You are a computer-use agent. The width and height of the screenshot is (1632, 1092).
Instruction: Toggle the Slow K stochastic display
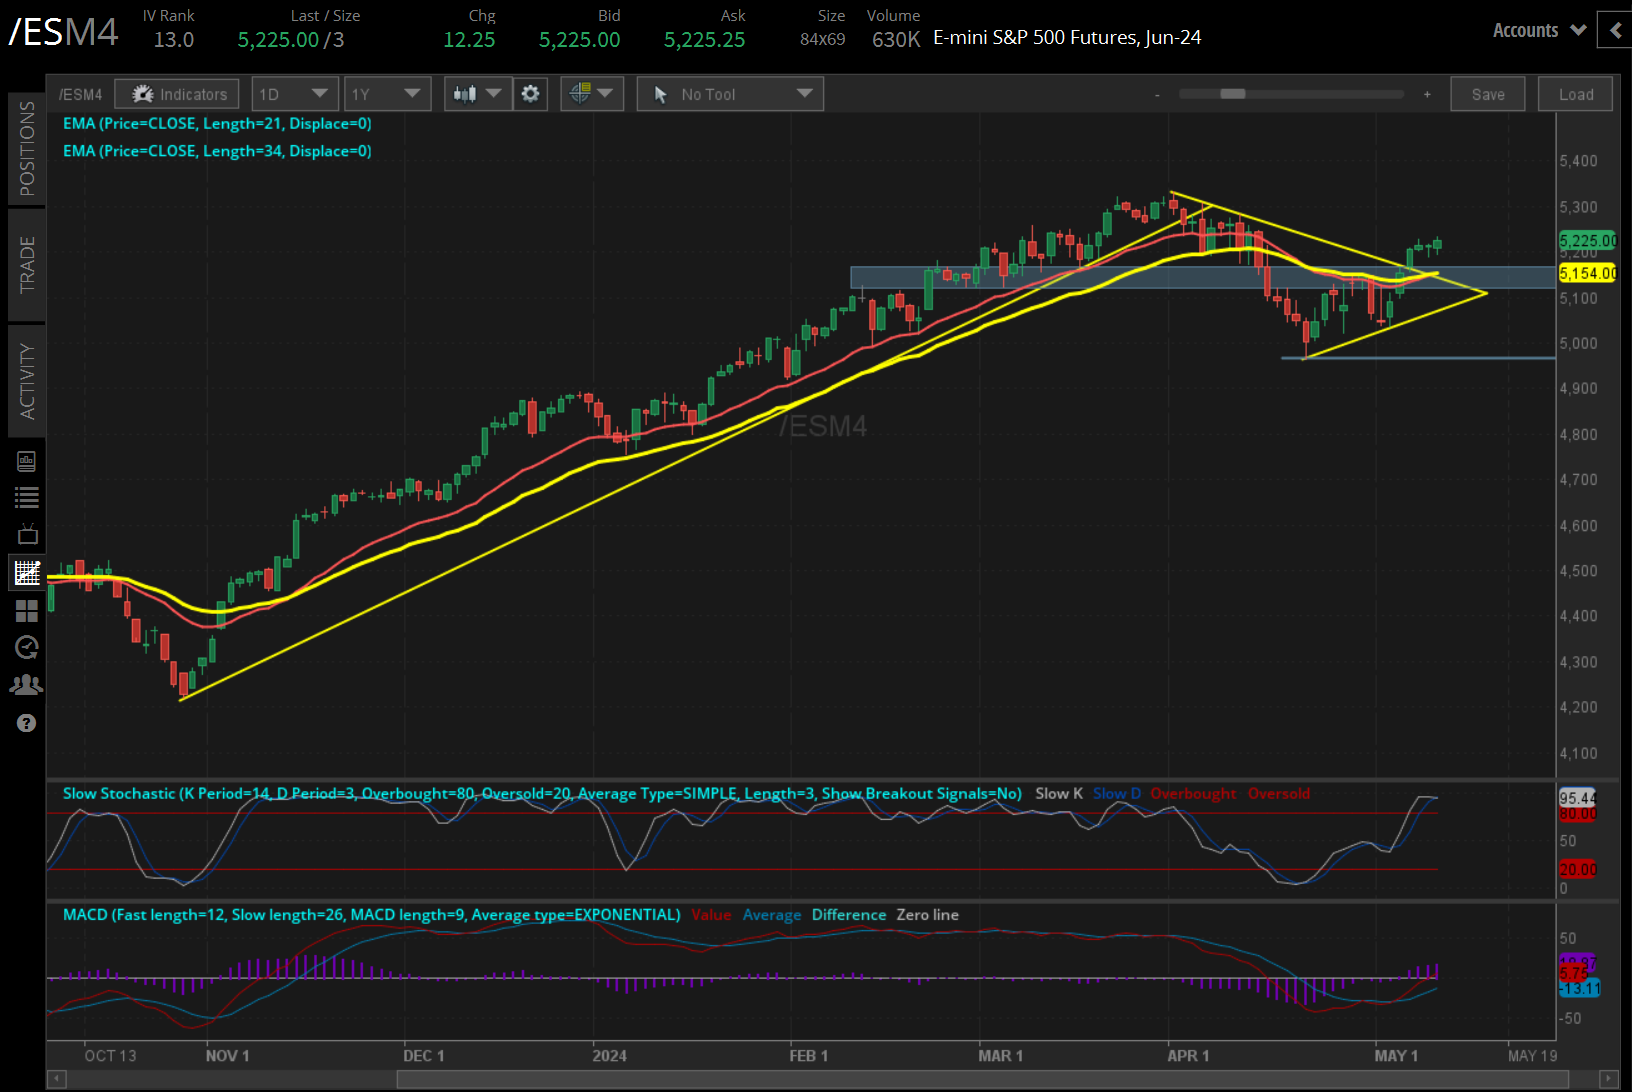(1058, 793)
